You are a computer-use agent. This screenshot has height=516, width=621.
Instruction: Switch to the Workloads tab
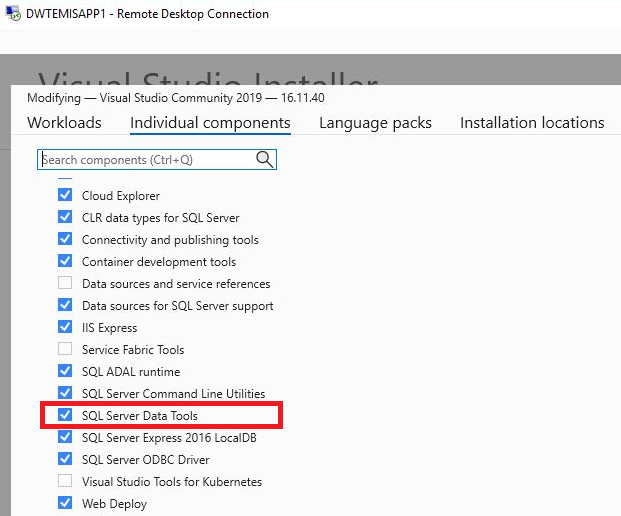64,123
